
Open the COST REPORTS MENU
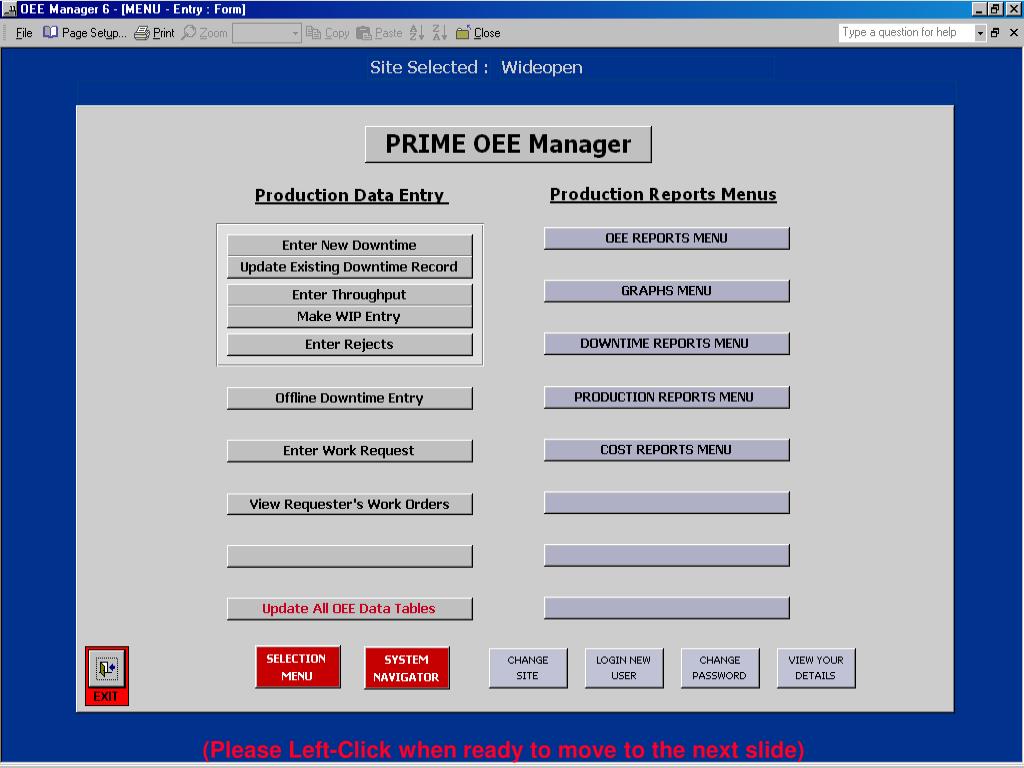pos(667,450)
